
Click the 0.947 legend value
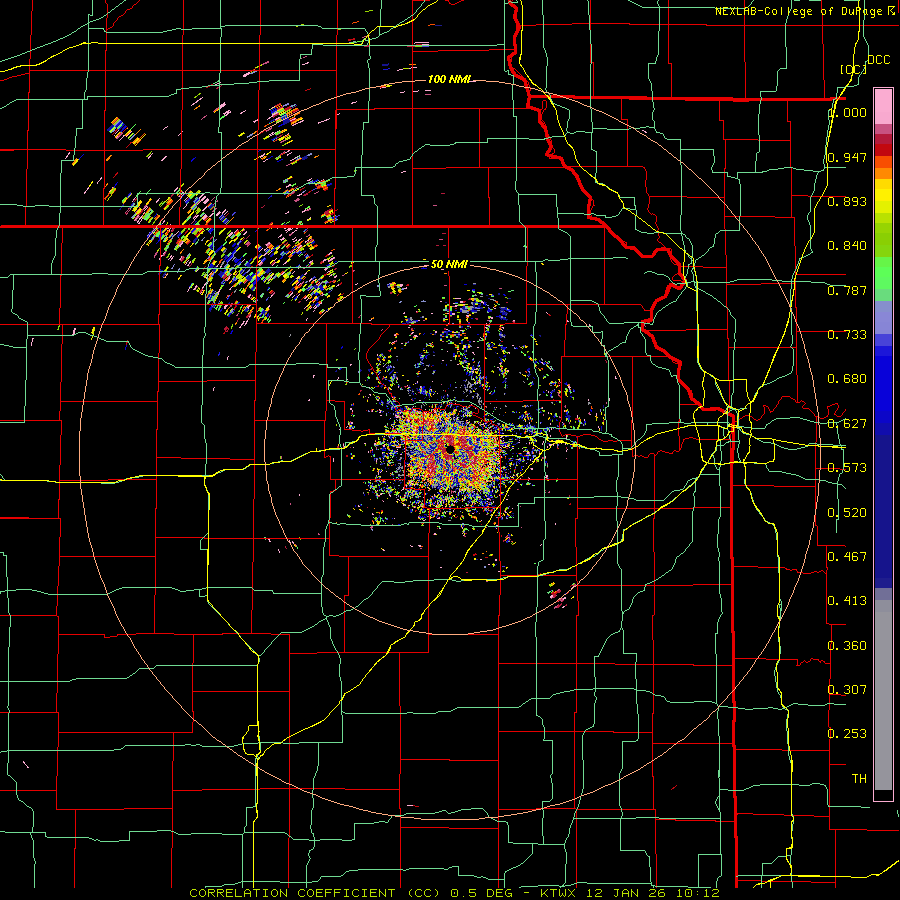(847, 157)
